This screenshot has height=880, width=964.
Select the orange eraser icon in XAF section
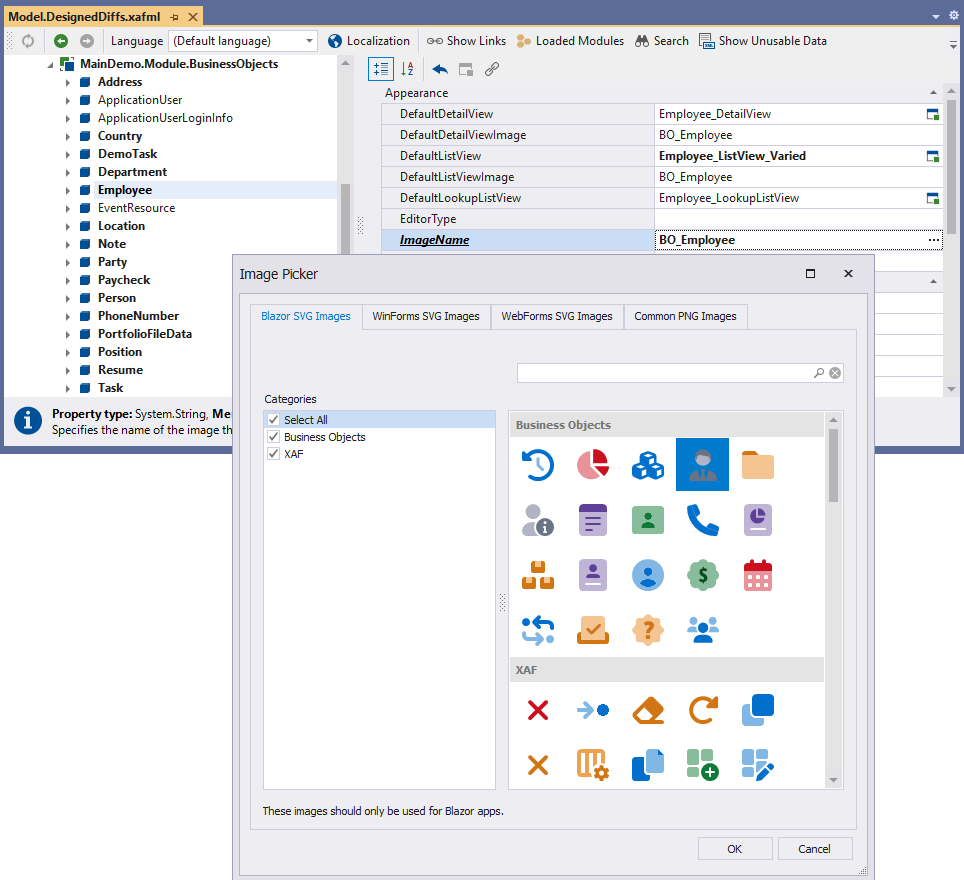coord(647,710)
